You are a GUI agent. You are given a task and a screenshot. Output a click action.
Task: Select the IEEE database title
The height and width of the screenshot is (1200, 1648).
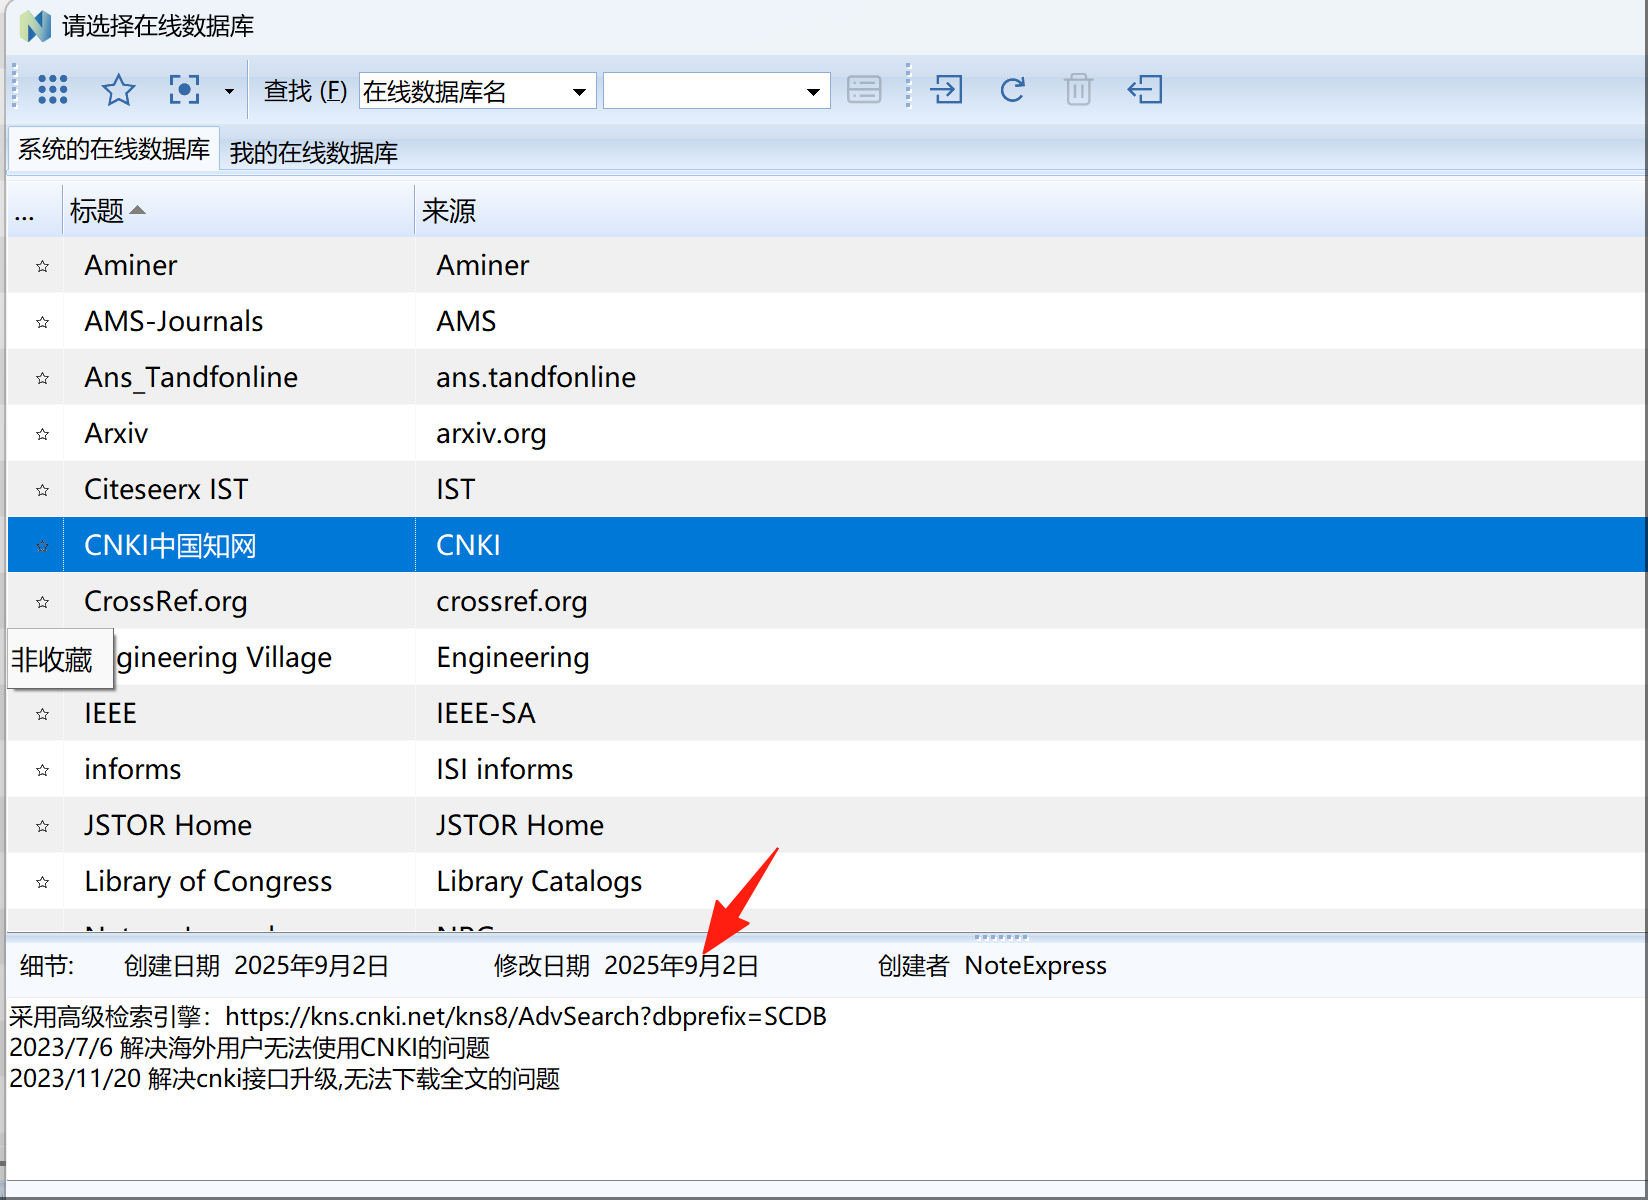(x=110, y=713)
